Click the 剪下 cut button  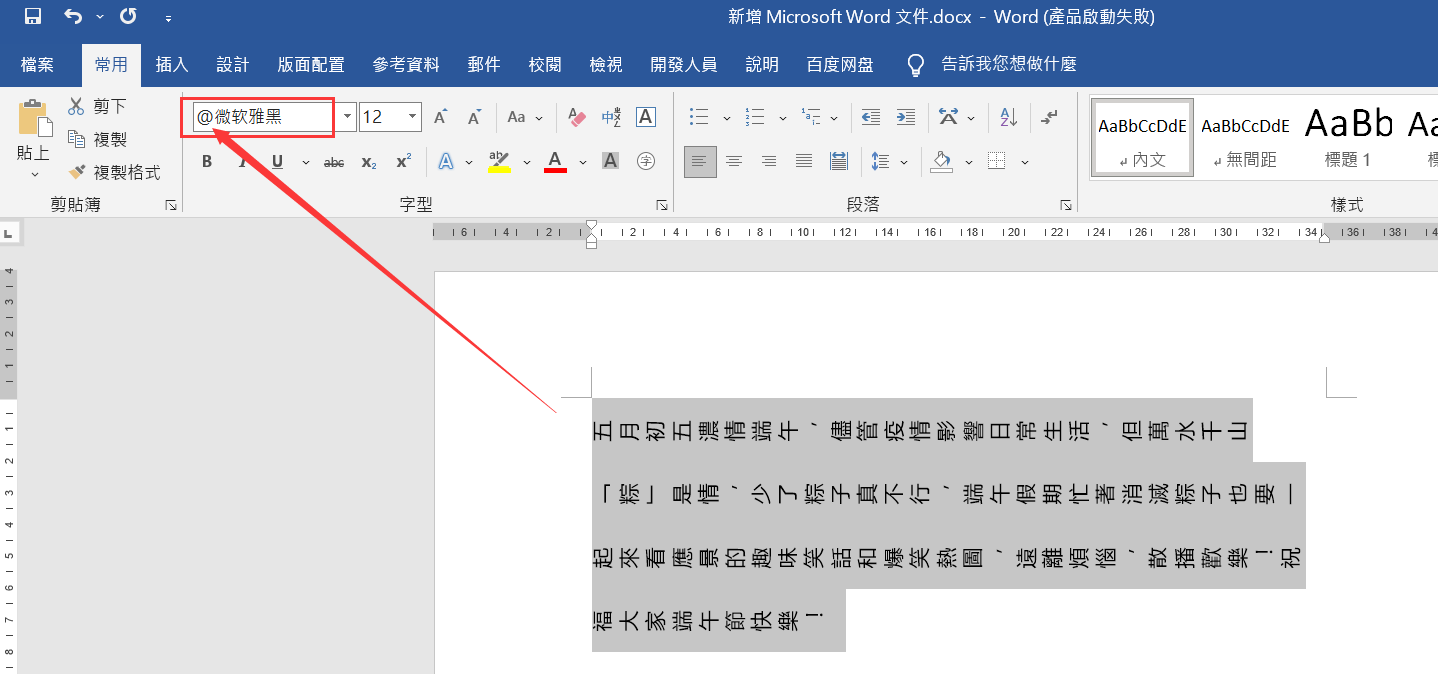(98, 106)
